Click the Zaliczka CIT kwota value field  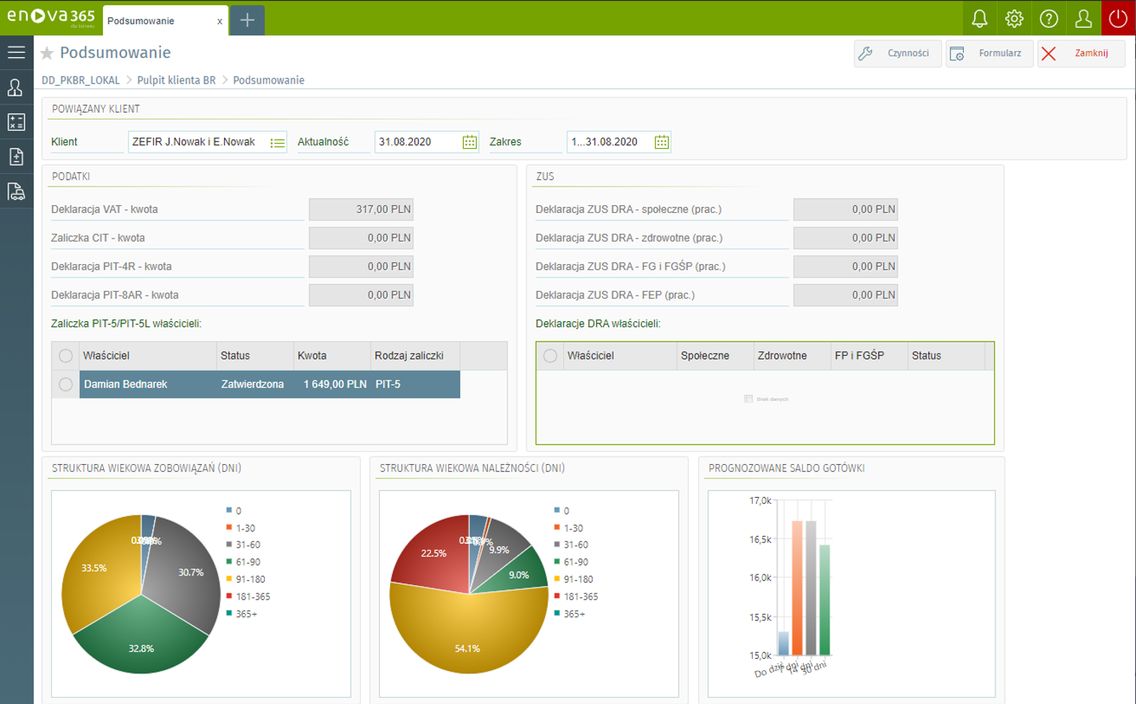tap(361, 238)
